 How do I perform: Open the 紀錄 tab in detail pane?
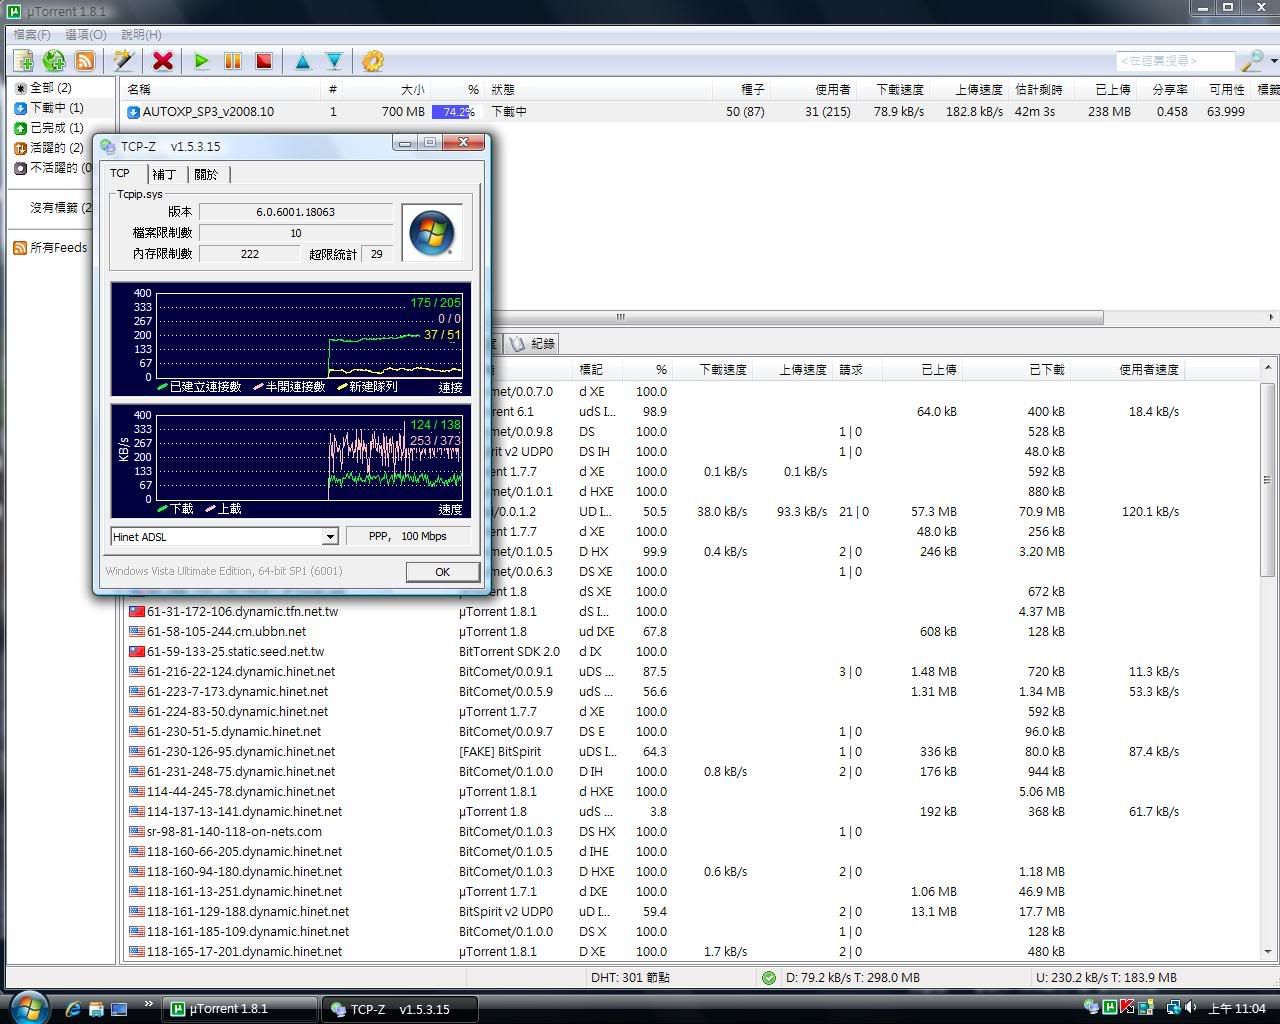(x=533, y=343)
